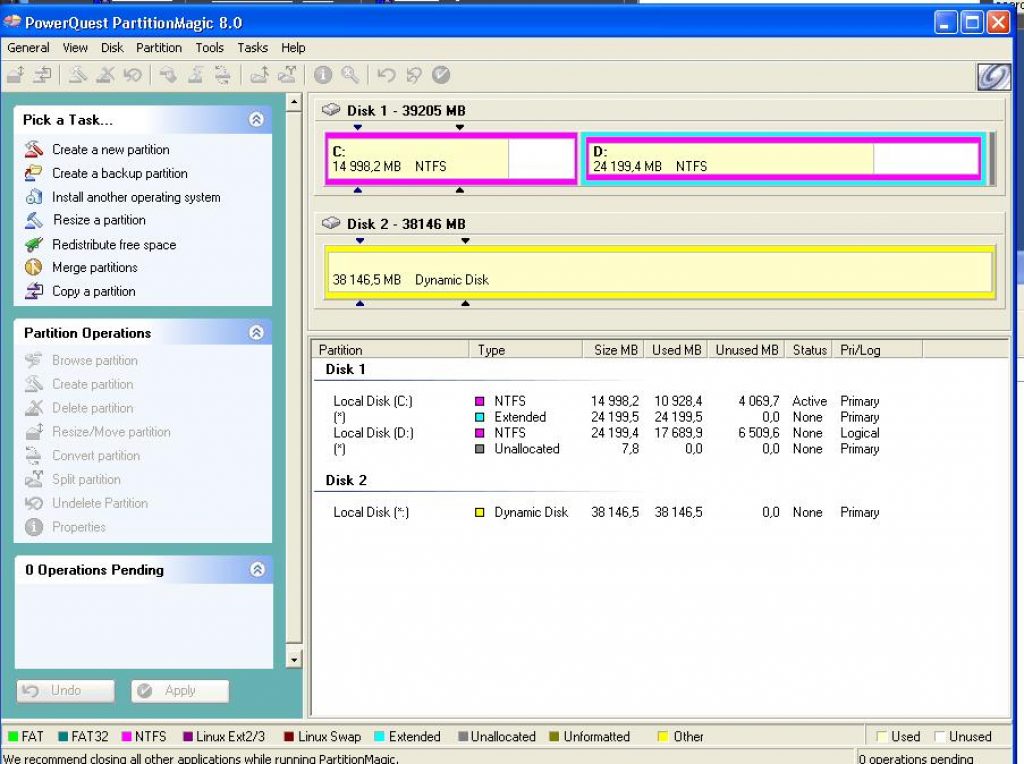The image size is (1024, 764).
Task: Click the magnifier Check for errors toolbar icon
Action: pyautogui.click(x=350, y=75)
